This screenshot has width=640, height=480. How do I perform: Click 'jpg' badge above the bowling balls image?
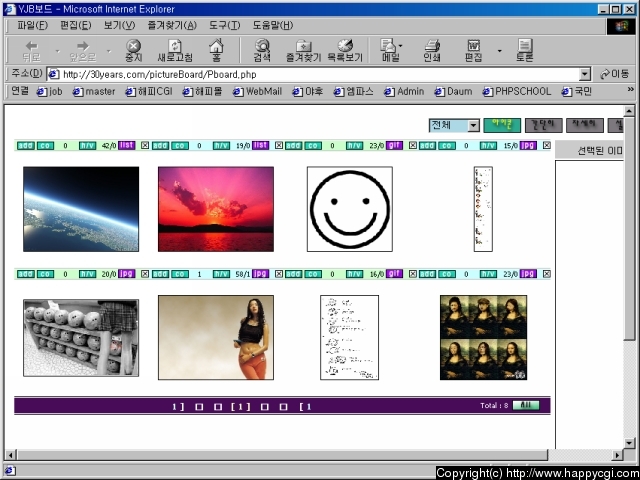tap(127, 273)
